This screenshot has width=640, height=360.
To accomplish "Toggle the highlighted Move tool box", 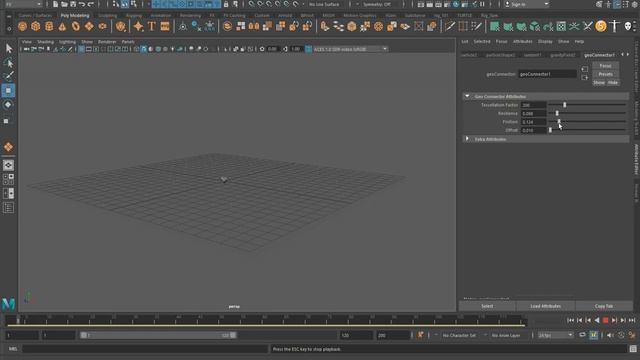I will click(x=8, y=91).
